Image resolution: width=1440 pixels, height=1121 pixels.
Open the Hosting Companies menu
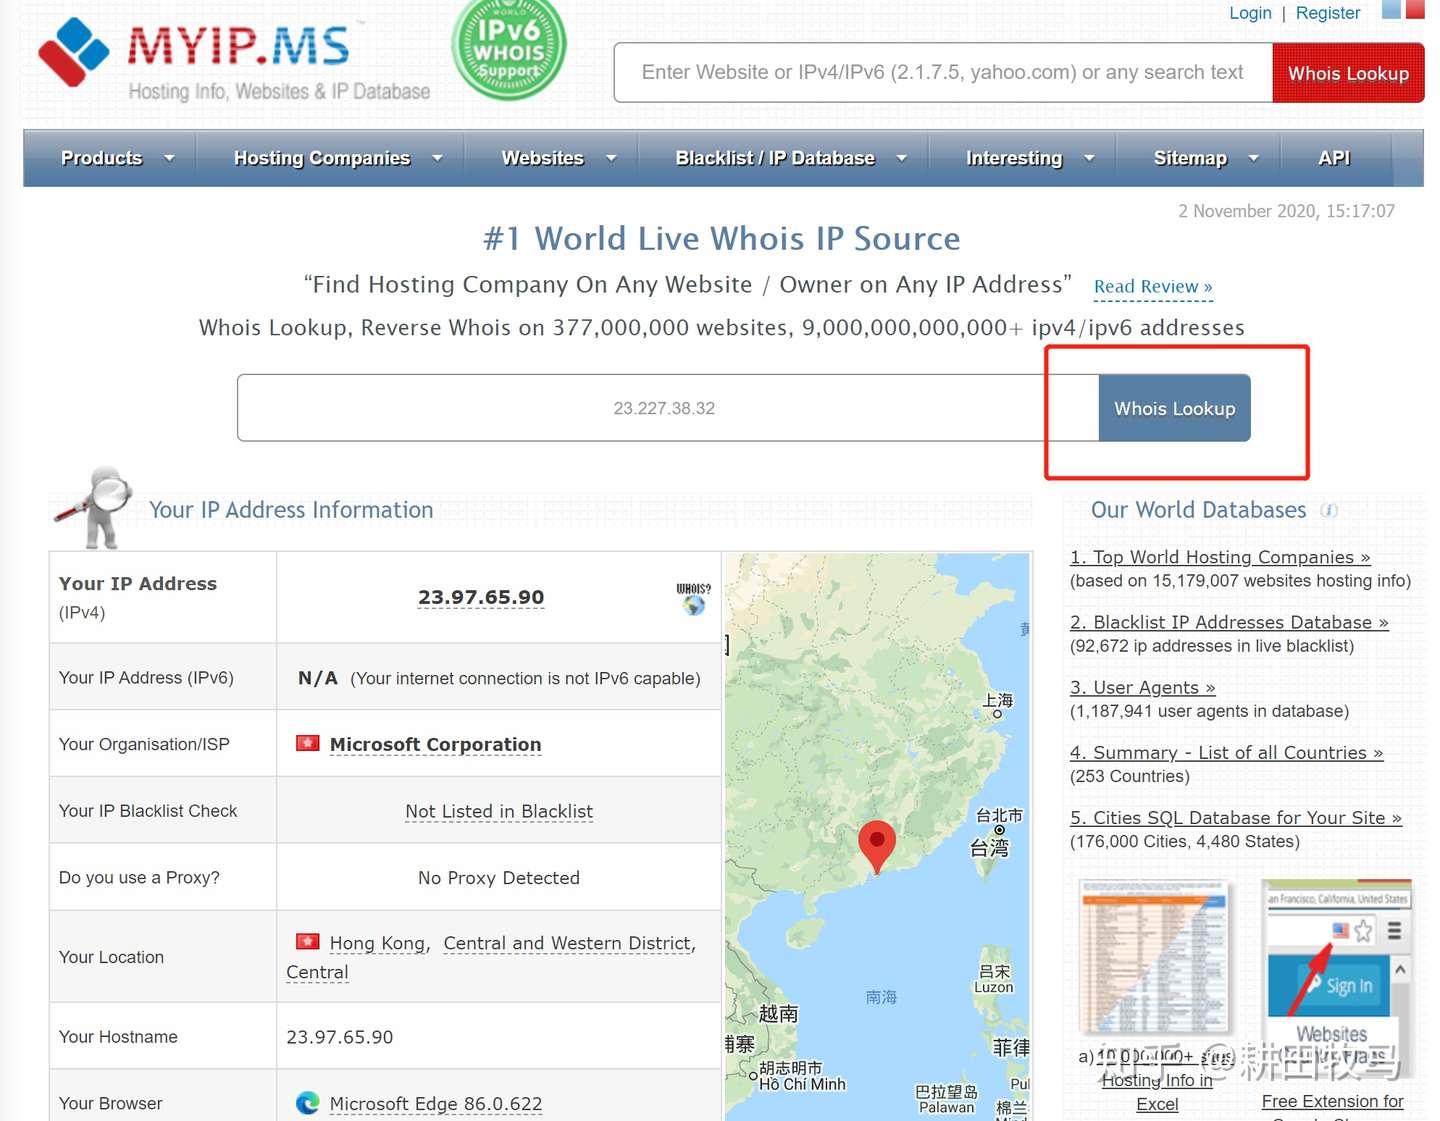322,158
